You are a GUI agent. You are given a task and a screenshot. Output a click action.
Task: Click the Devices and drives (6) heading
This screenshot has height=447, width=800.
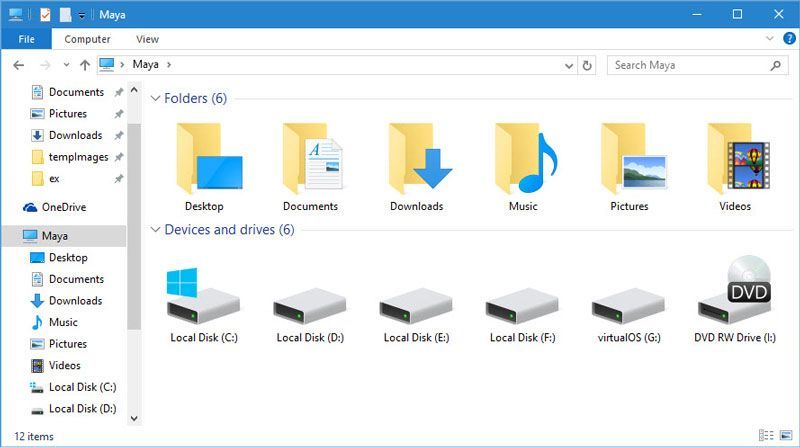[x=229, y=230]
